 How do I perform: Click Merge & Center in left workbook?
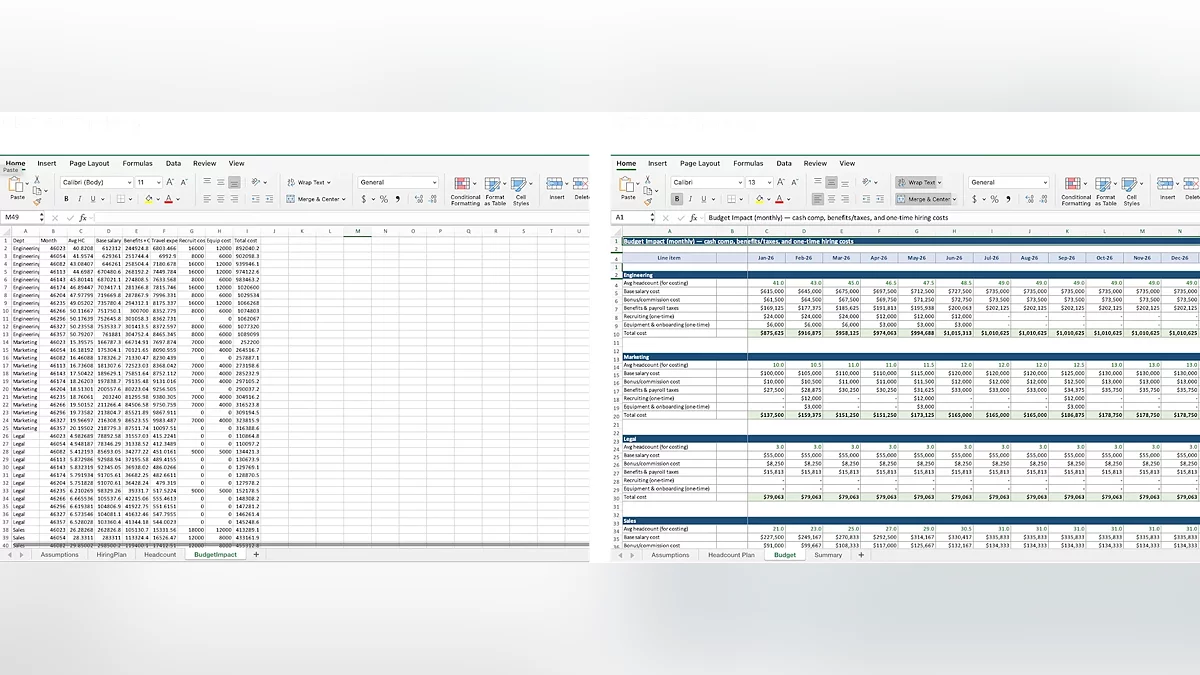pos(317,199)
